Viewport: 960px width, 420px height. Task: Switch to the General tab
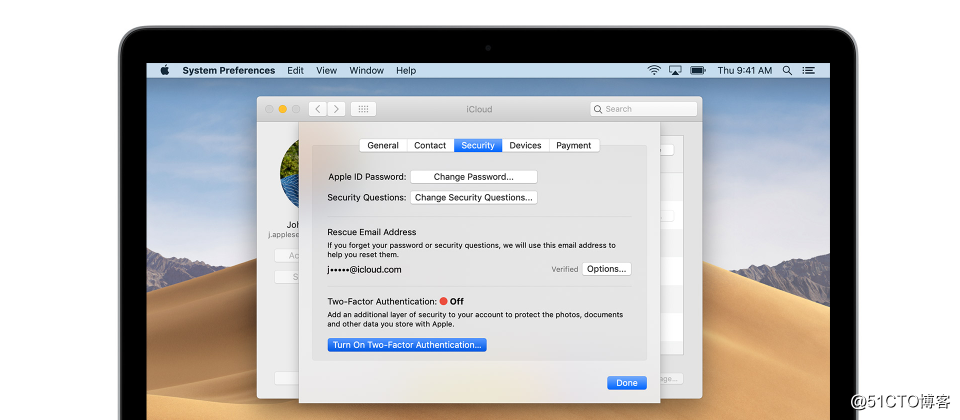pos(383,145)
